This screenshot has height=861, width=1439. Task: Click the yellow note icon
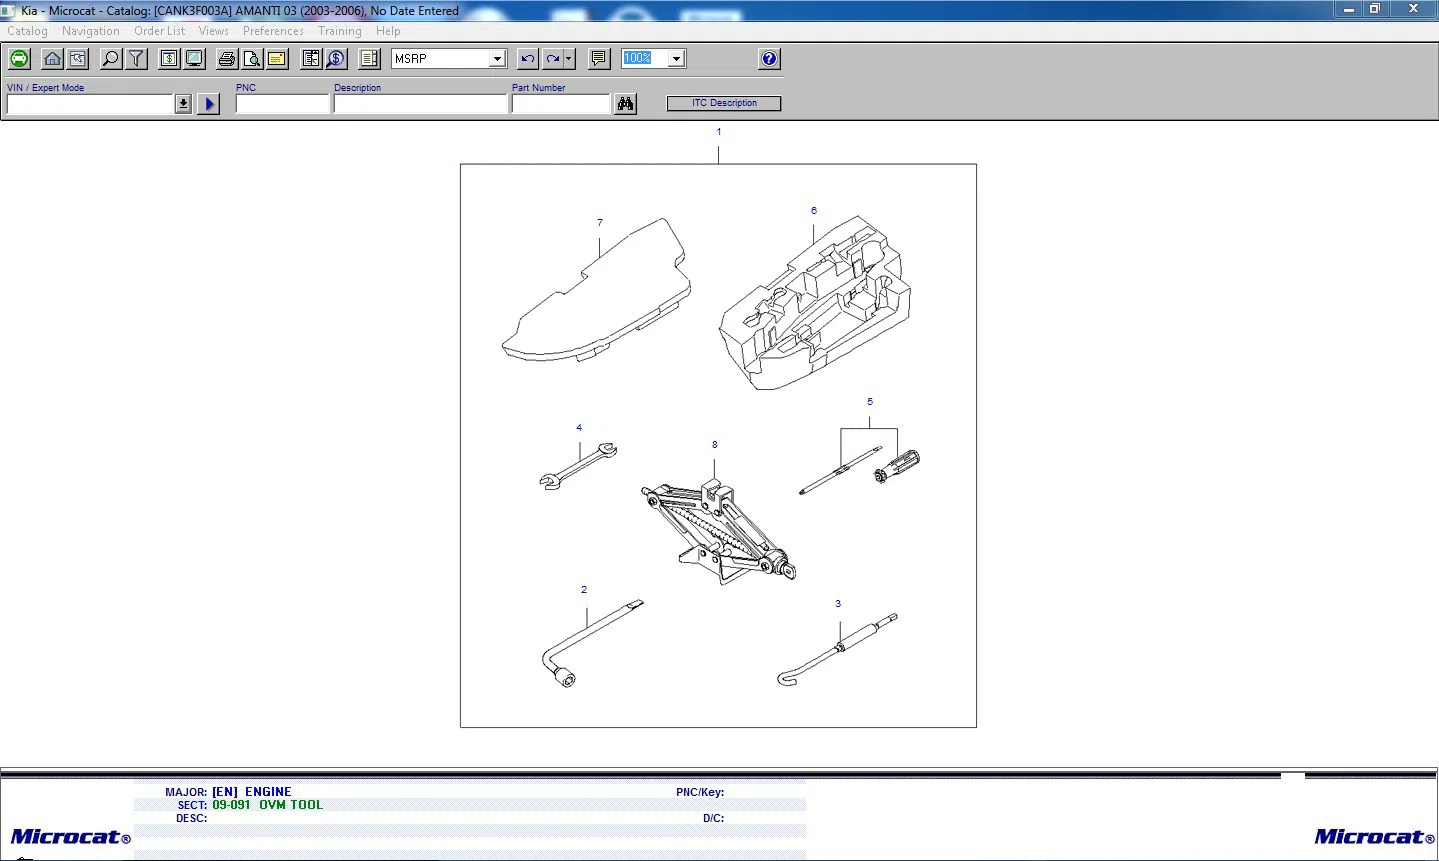[x=277, y=59]
